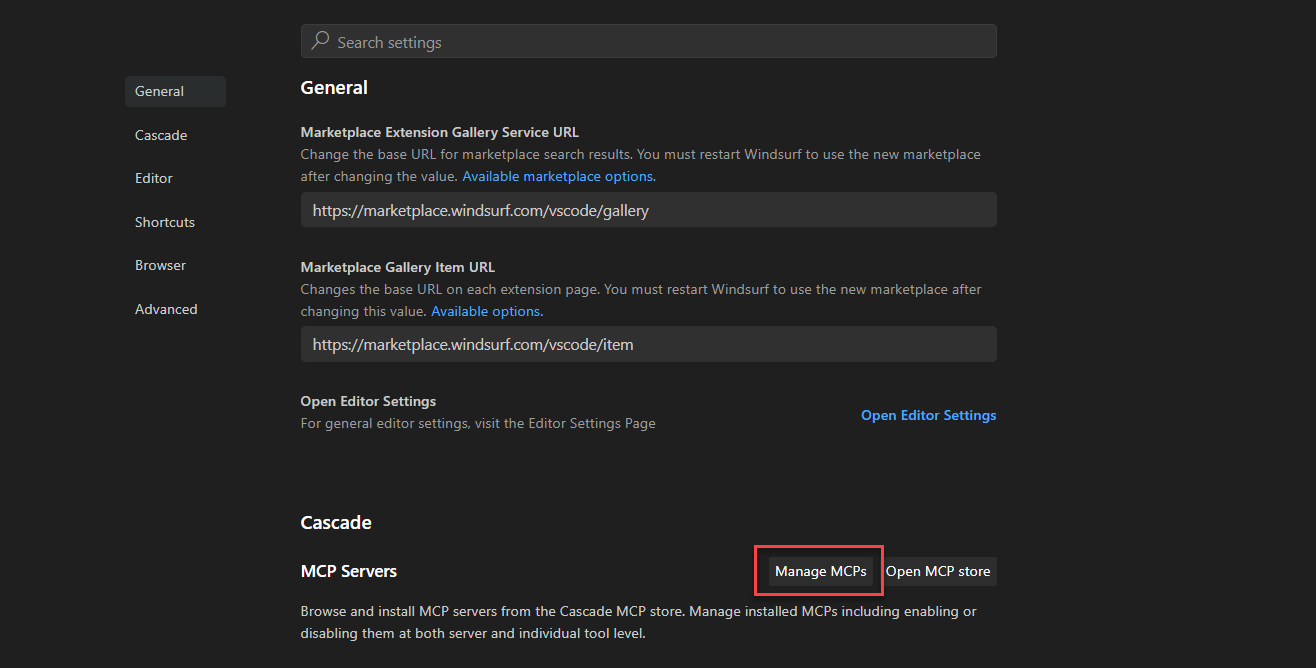Viewport: 1316px width, 668px height.
Task: Select the Advanced settings section
Action: click(166, 308)
